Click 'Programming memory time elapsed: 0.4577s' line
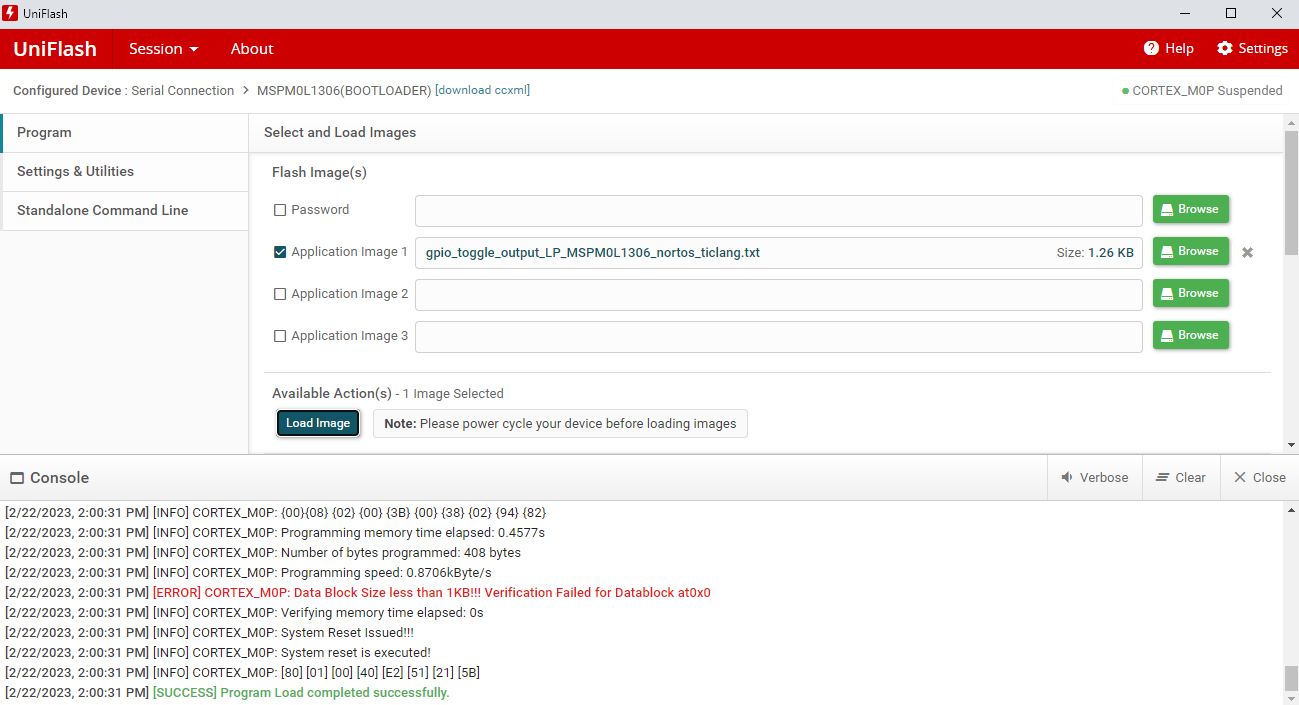 point(275,533)
